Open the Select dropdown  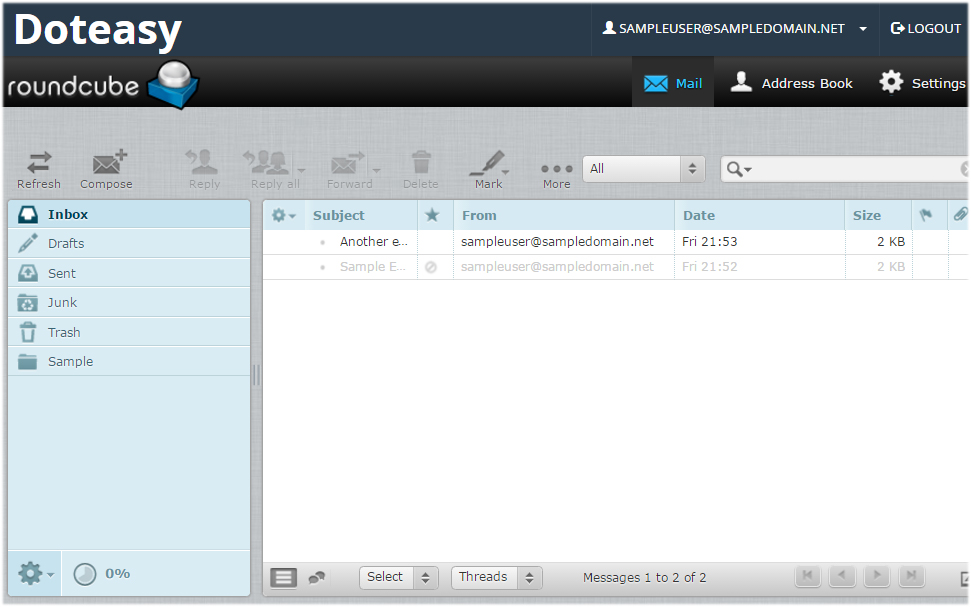399,578
